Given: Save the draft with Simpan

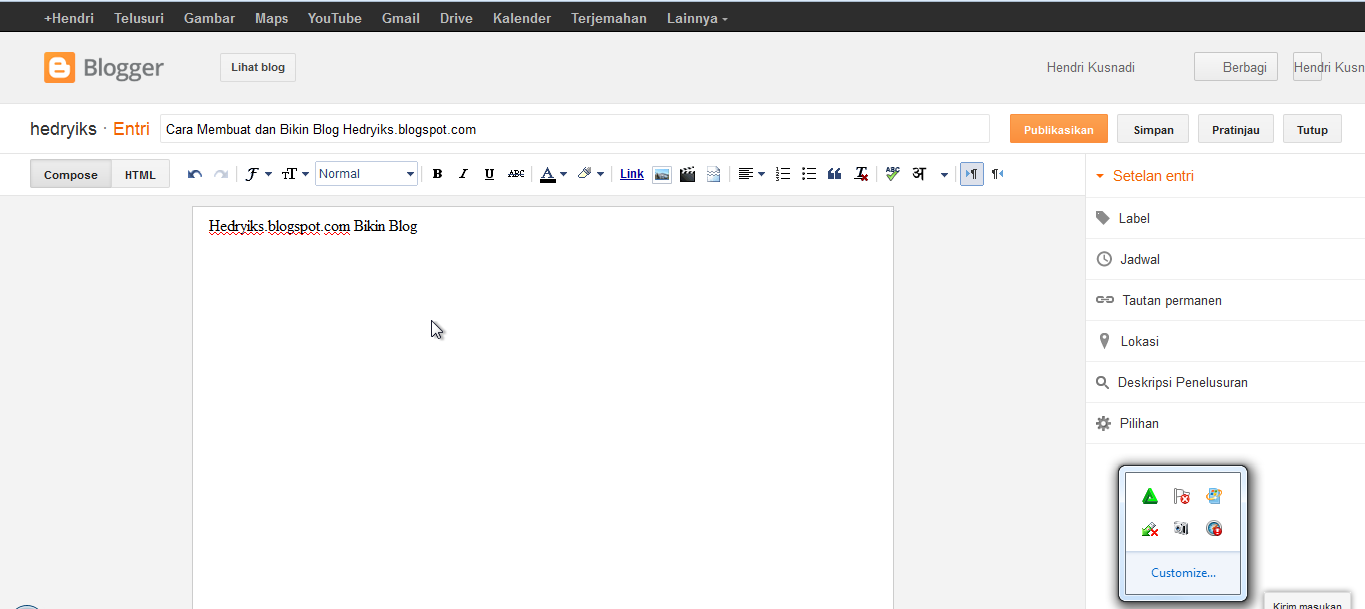Looking at the screenshot, I should [x=1153, y=129].
